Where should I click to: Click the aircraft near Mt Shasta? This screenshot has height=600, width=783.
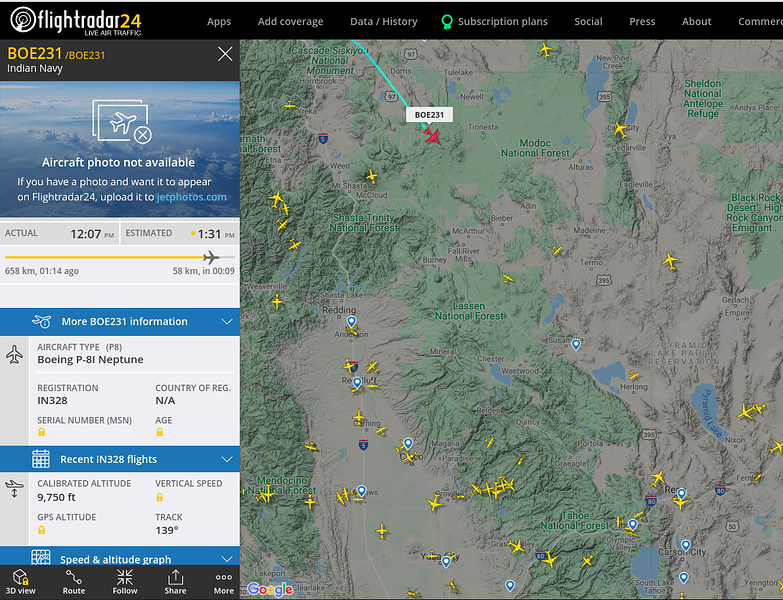coord(372,176)
